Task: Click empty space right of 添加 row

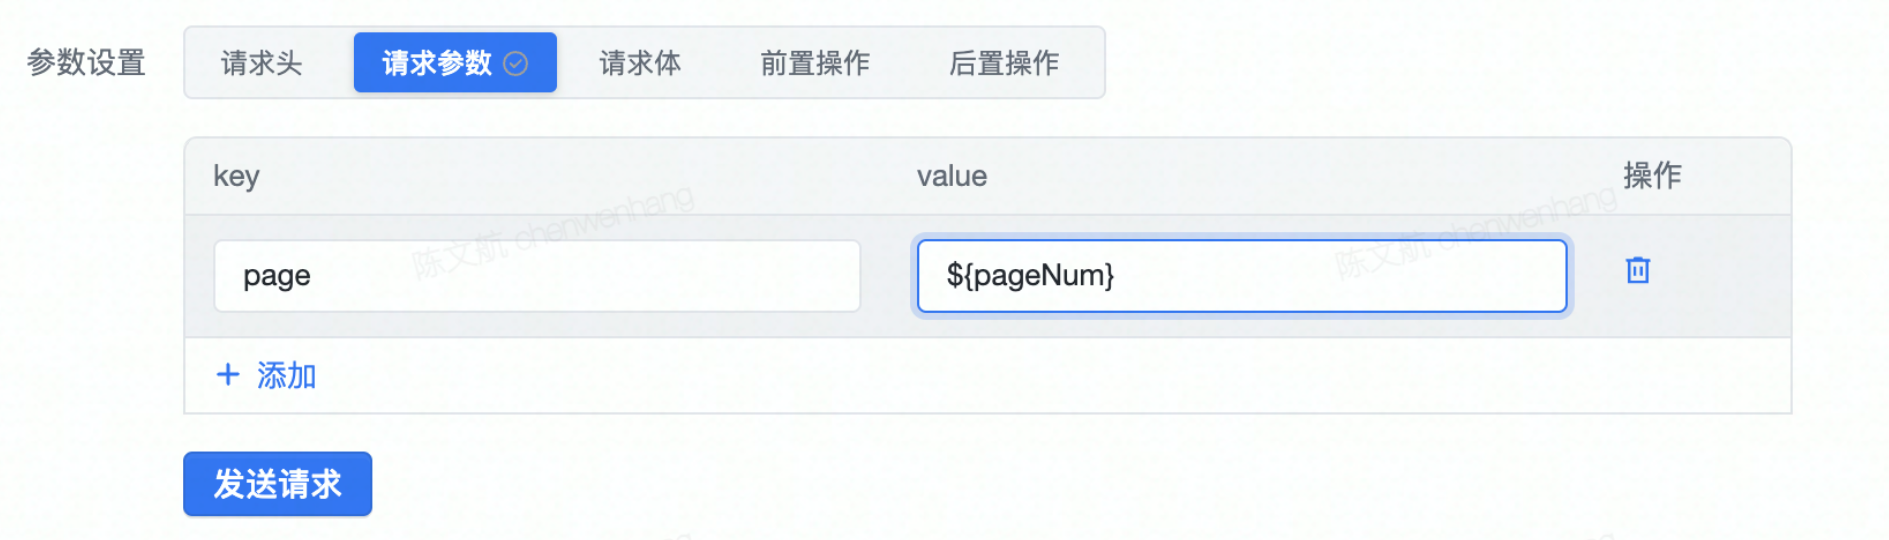Action: (1000, 376)
